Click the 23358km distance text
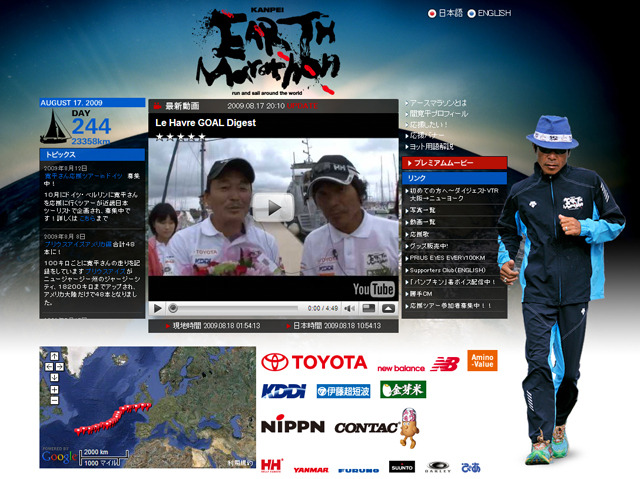Viewport: 640px width, 479px height. click(91, 141)
